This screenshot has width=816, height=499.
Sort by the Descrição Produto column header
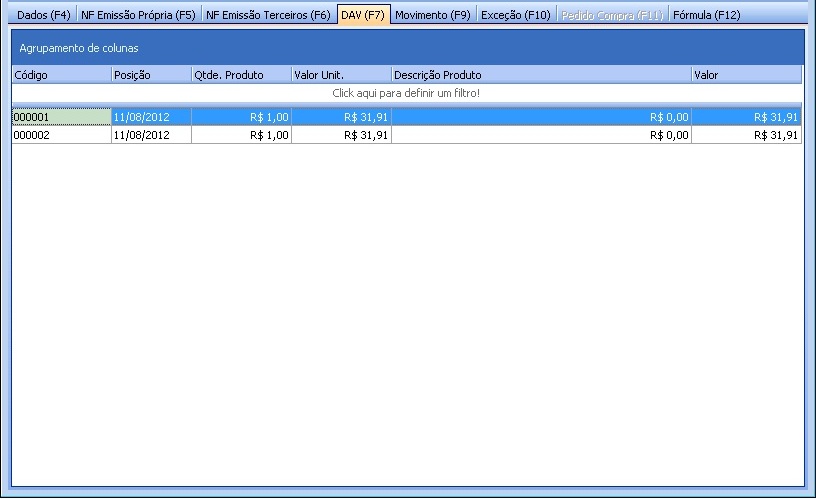tap(541, 75)
